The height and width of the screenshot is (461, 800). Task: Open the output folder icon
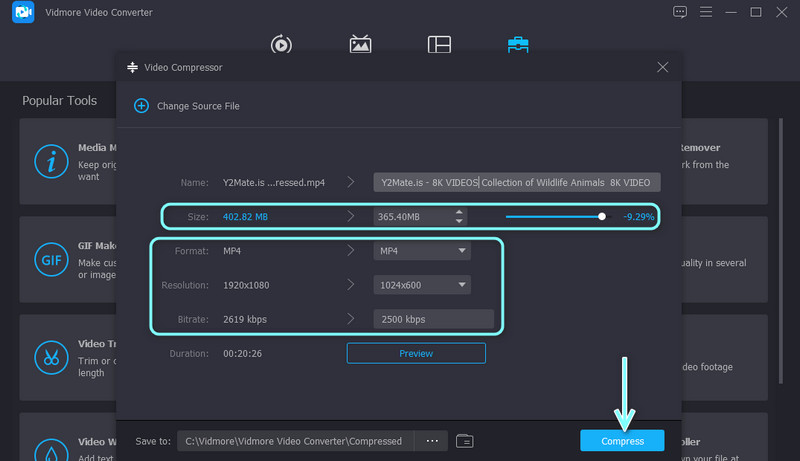[464, 441]
